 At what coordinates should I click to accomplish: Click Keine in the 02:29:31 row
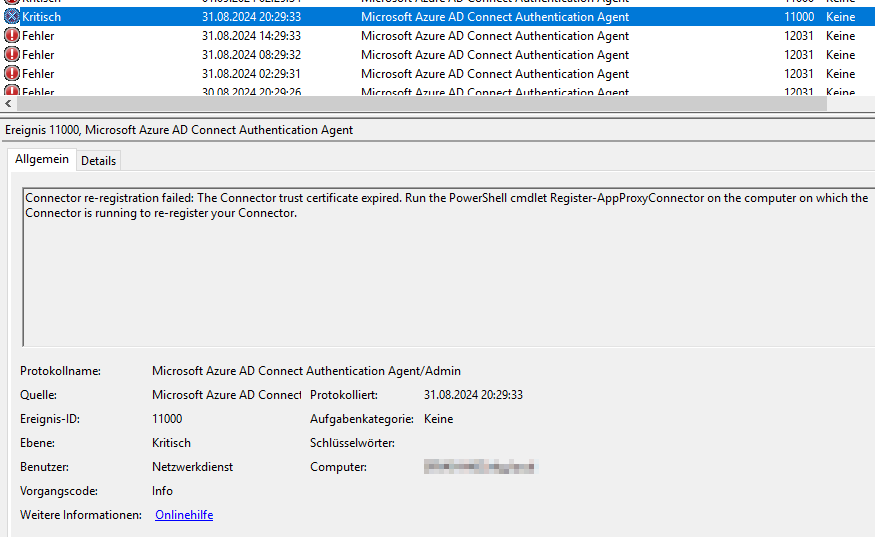[x=840, y=74]
